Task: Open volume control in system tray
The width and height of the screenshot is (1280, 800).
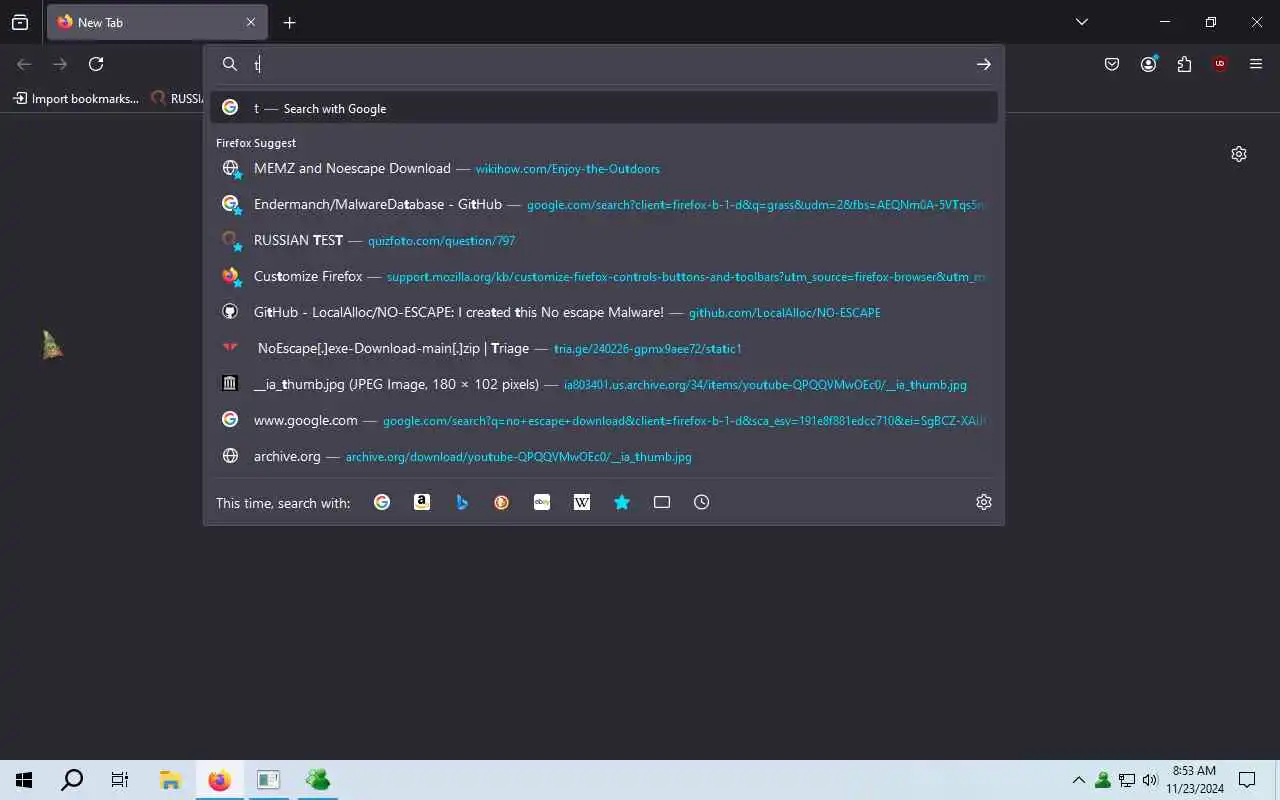Action: coord(1150,780)
